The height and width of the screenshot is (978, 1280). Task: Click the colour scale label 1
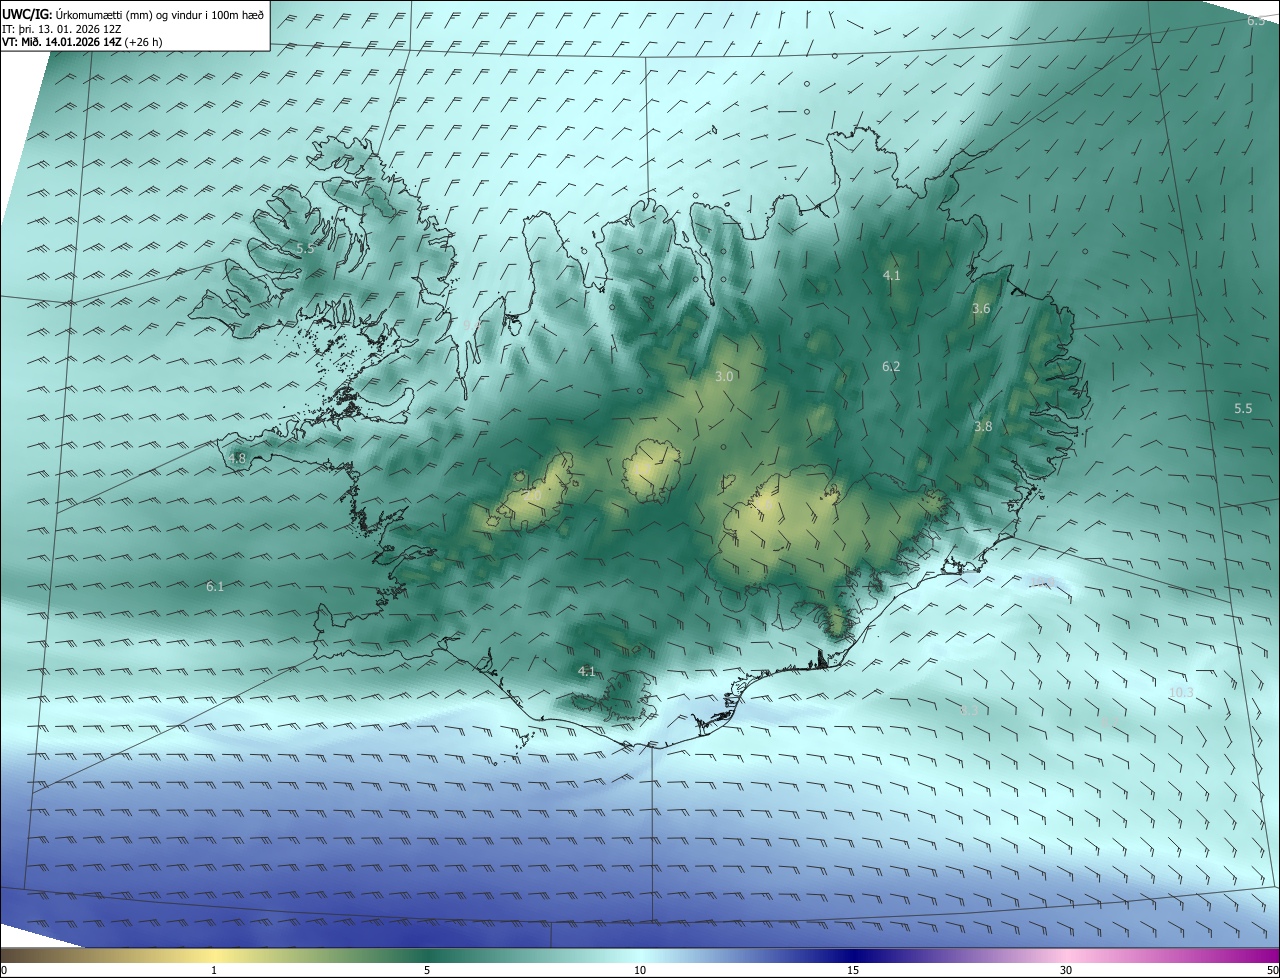coord(214,970)
